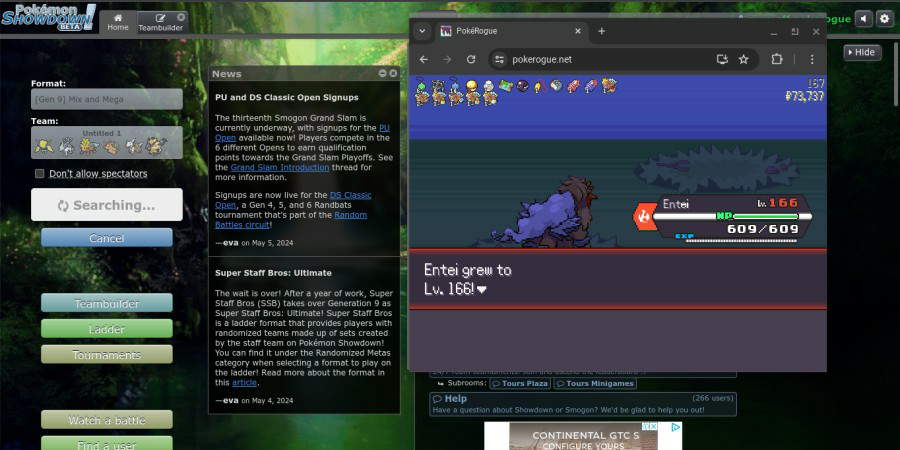Viewport: 900px width, 450px height.
Task: Click the ₽73,737 money counter
Action: click(805, 96)
